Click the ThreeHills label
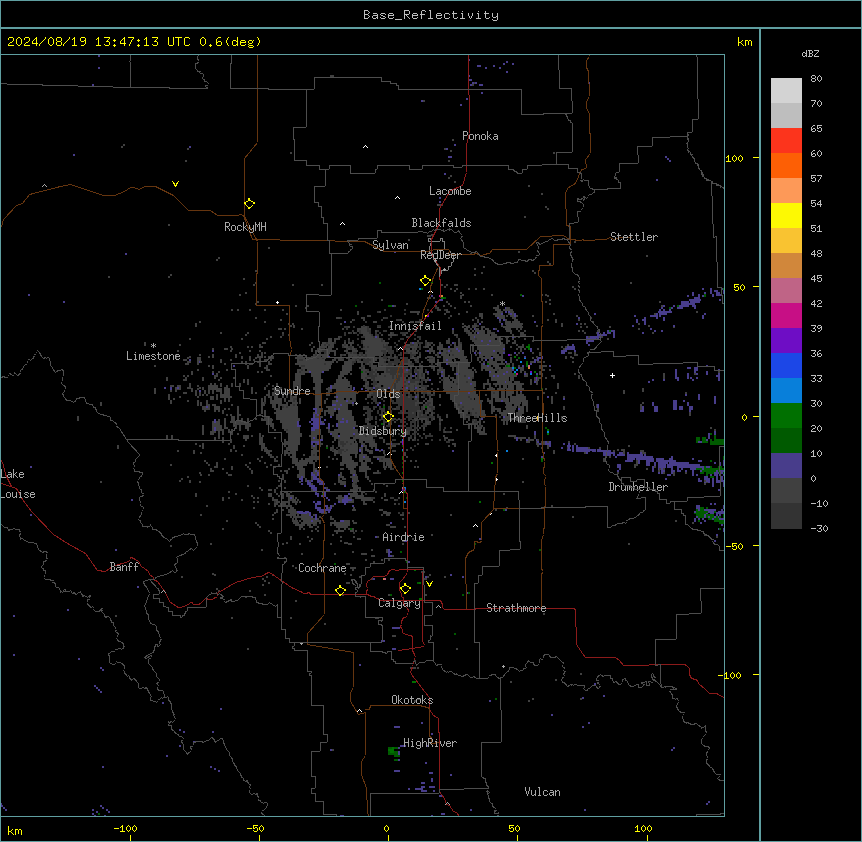Viewport: 862px width, 842px height. tap(537, 418)
